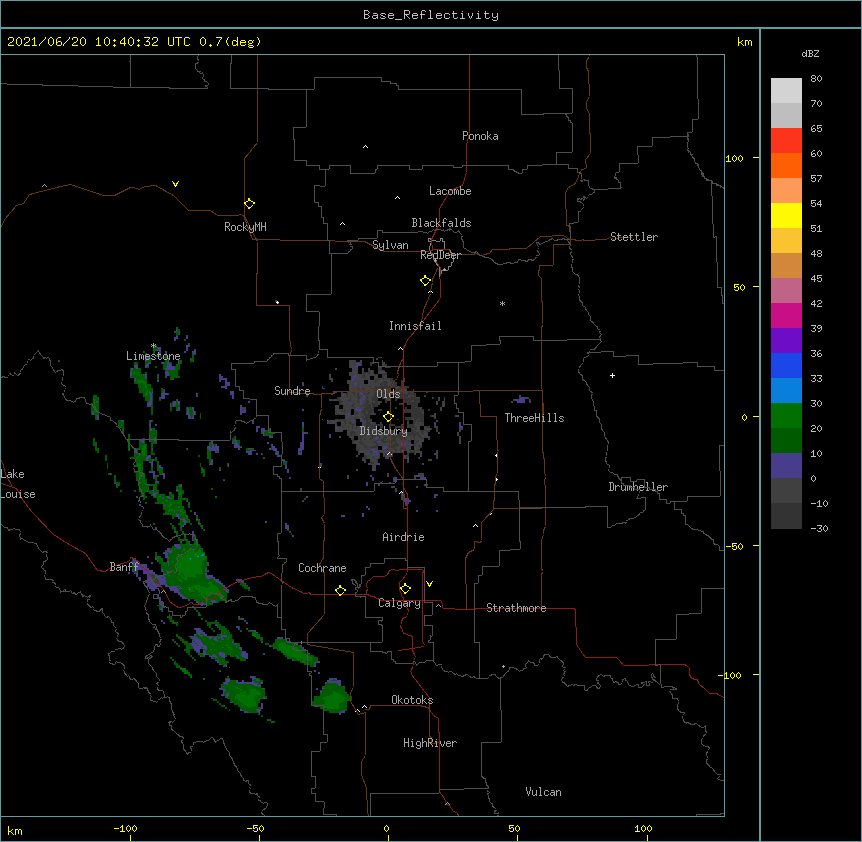Image resolution: width=862 pixels, height=842 pixels.
Task: Click the Okotoks label
Action: (412, 700)
